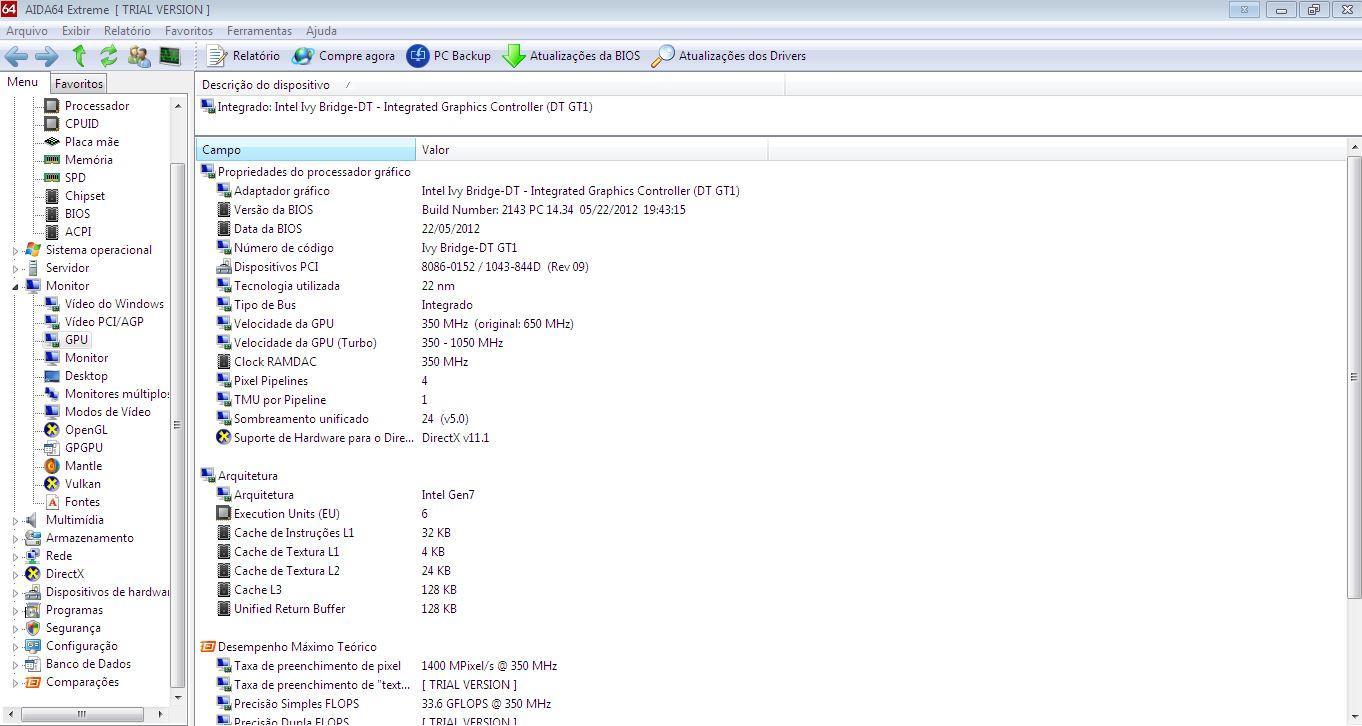Open the user management toolbar icon
This screenshot has height=726, width=1362.
click(139, 56)
